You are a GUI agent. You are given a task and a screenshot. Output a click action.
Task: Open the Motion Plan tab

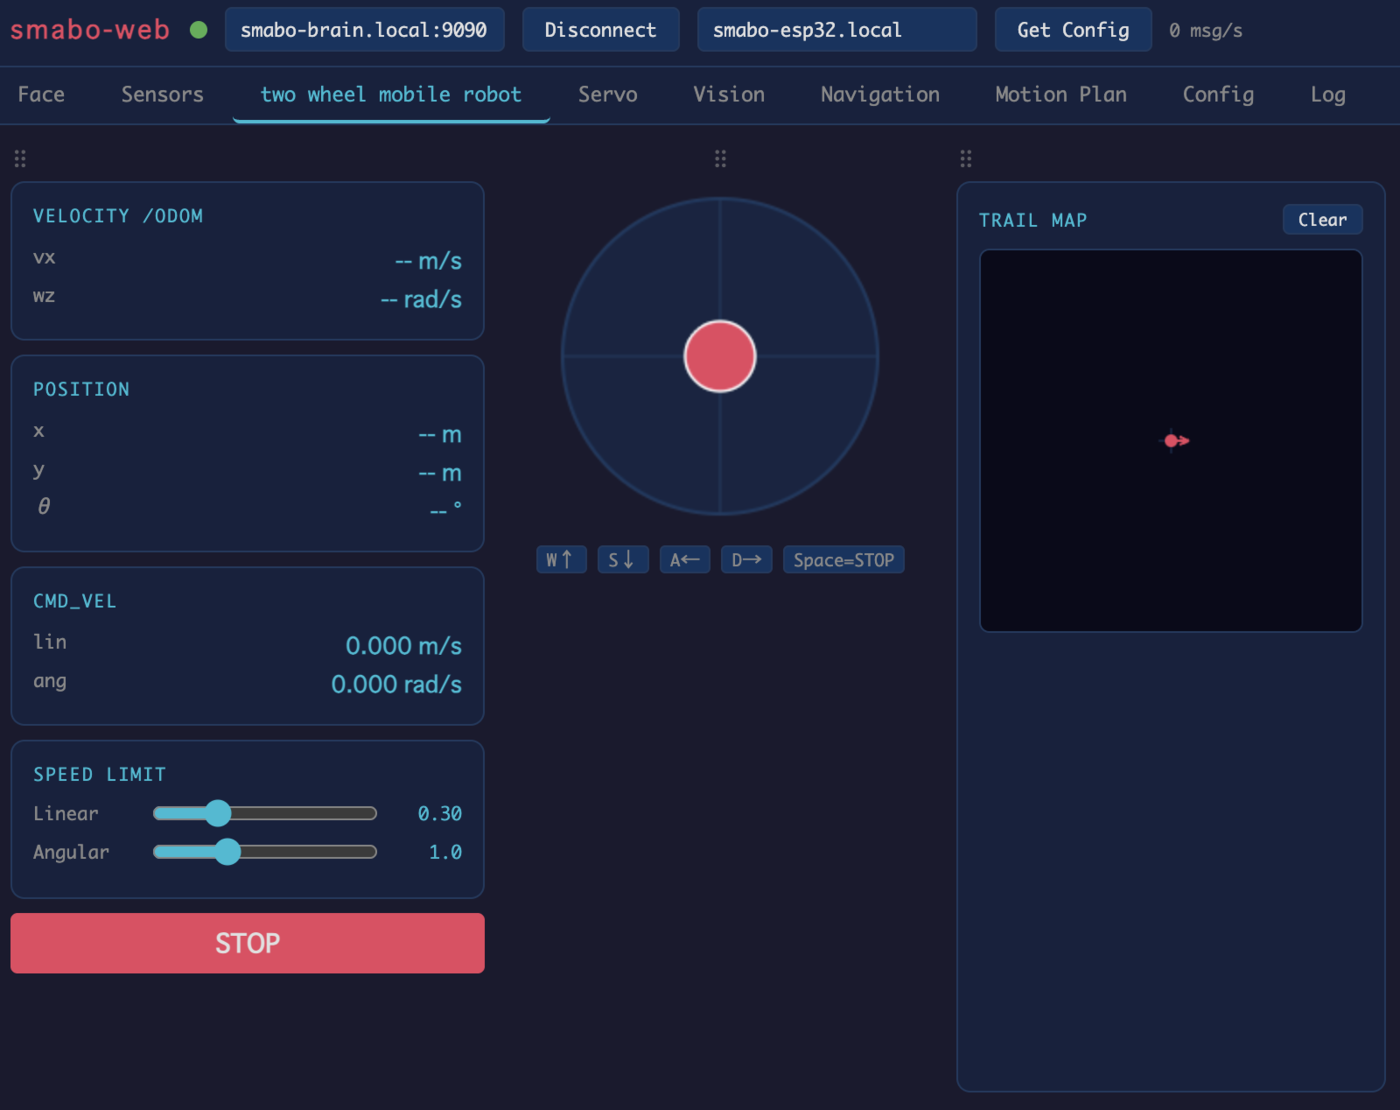(x=1061, y=94)
